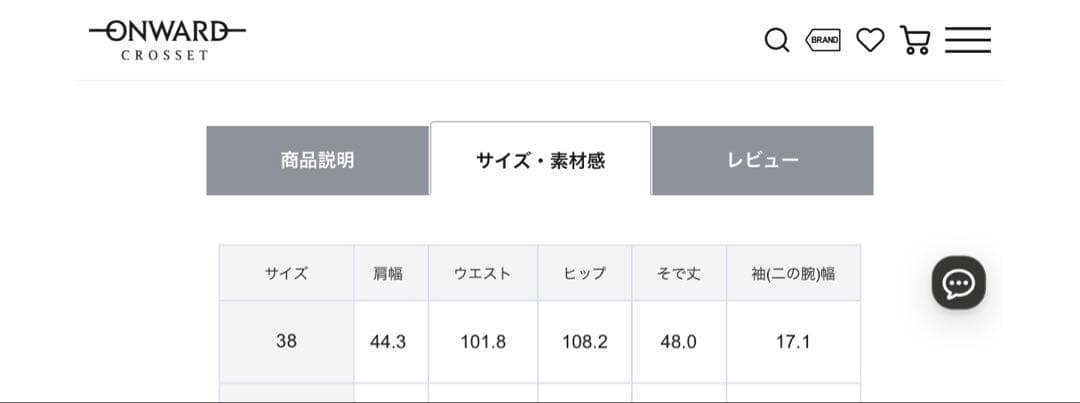Click the ヒップ column header
This screenshot has height=403, width=1080.
point(584,273)
